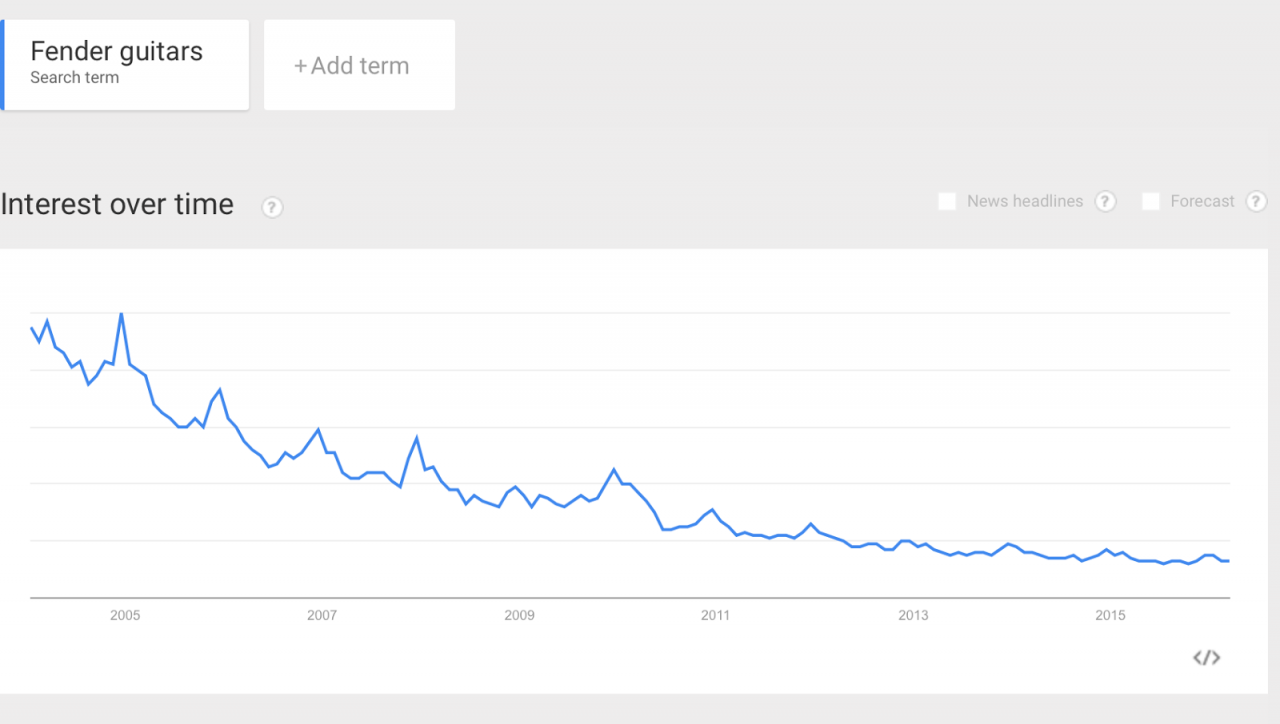Click the 2013 label on time axis
Screen dimensions: 1280x724
[913, 615]
